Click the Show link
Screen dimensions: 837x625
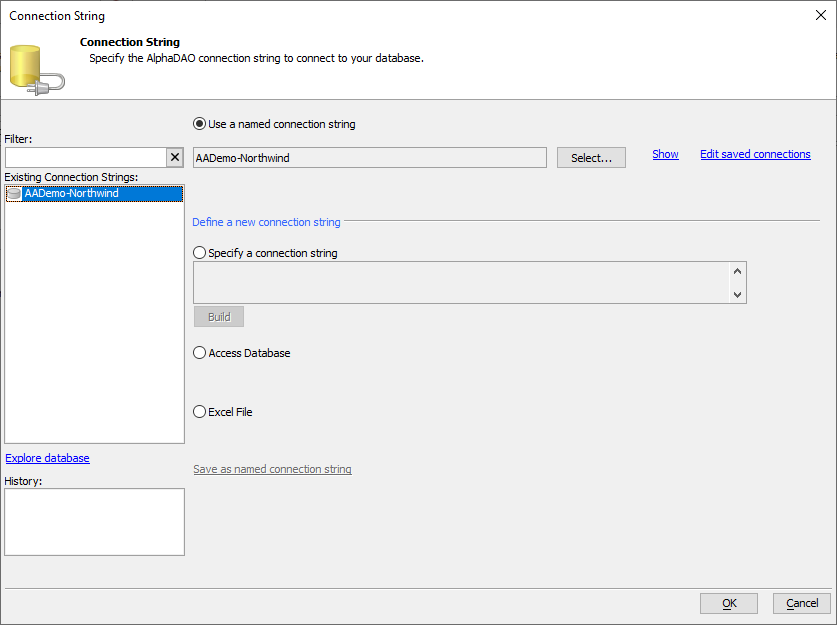pyautogui.click(x=665, y=154)
